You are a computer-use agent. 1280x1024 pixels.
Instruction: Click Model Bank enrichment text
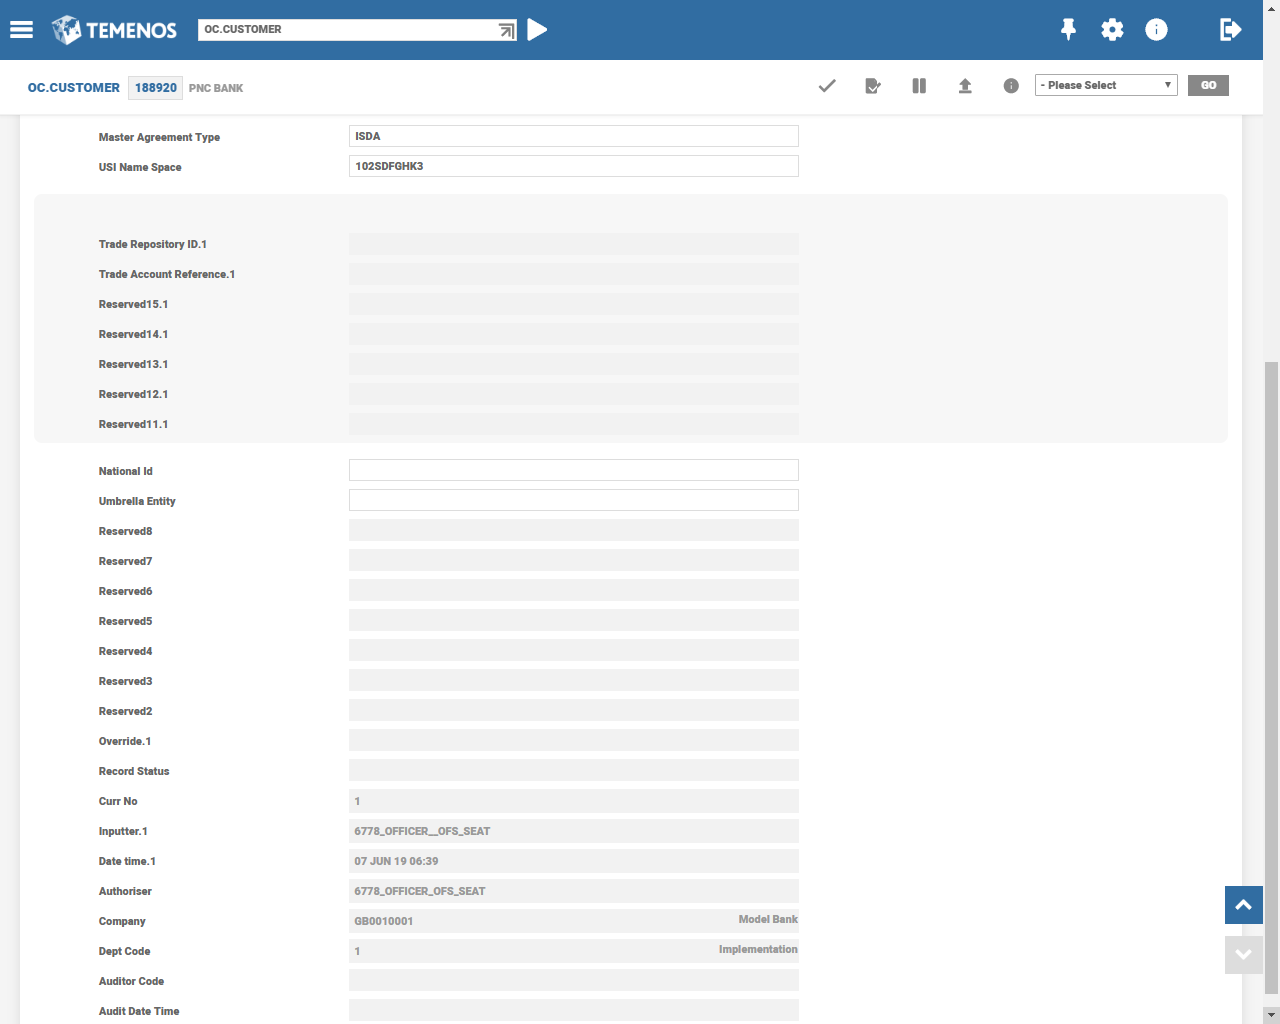pos(768,919)
